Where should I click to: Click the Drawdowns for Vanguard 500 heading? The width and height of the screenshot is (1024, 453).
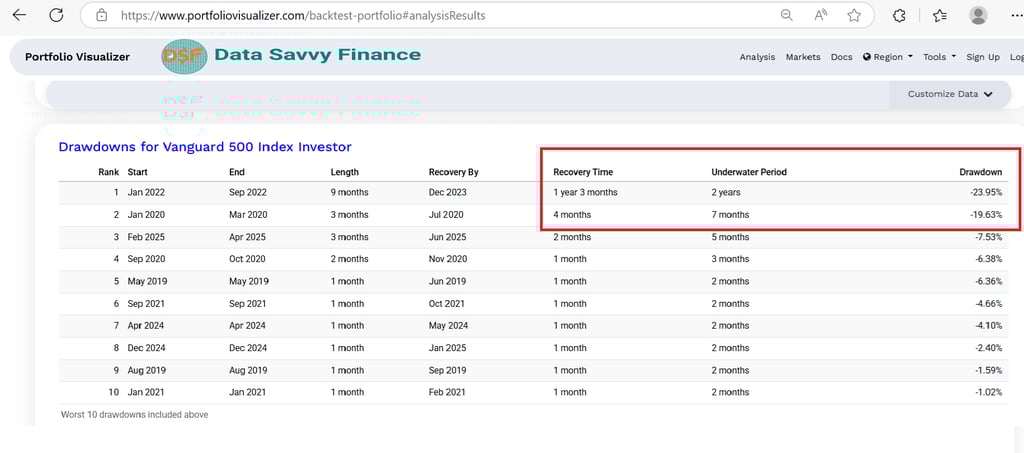pos(205,147)
